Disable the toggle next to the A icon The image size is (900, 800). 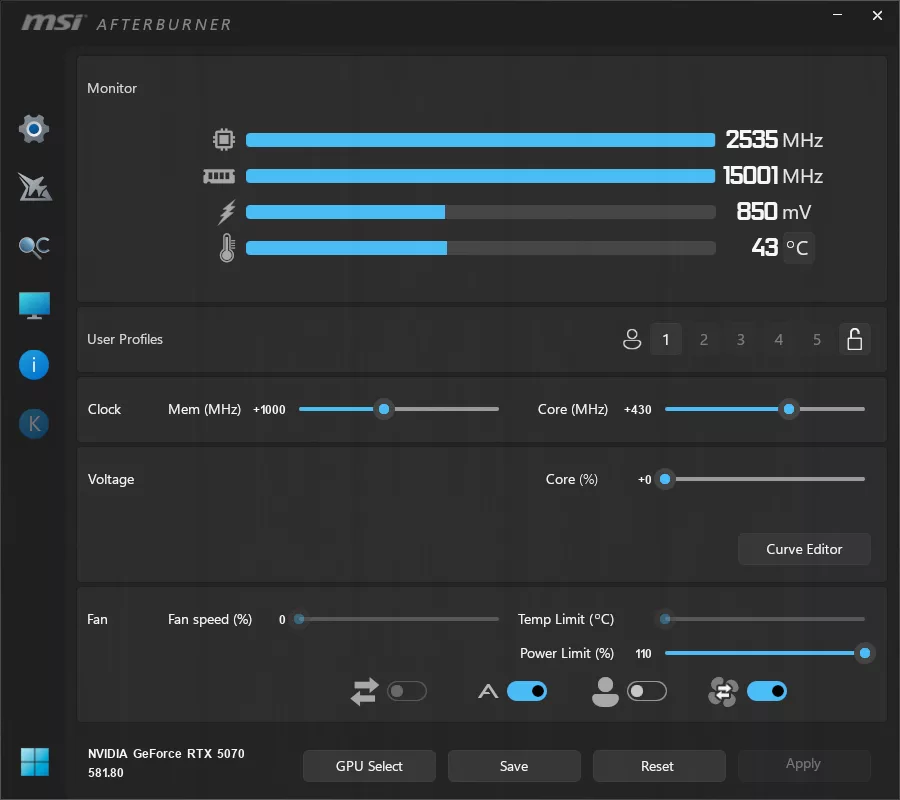528,691
